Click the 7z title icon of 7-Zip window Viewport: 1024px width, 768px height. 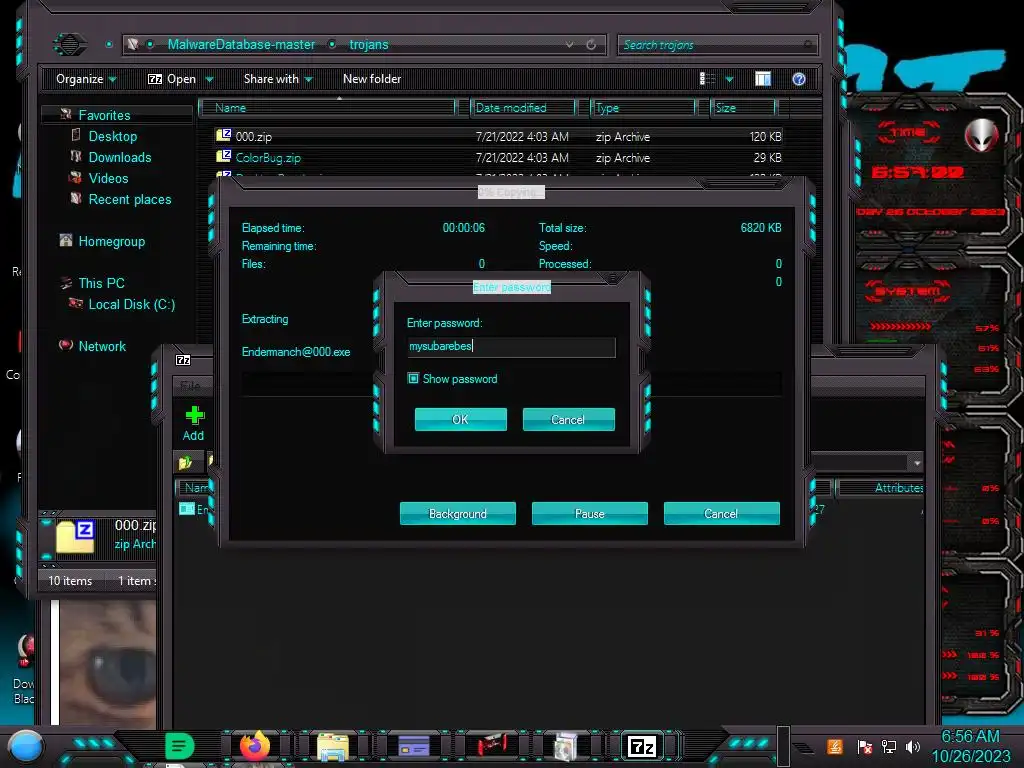tap(184, 360)
